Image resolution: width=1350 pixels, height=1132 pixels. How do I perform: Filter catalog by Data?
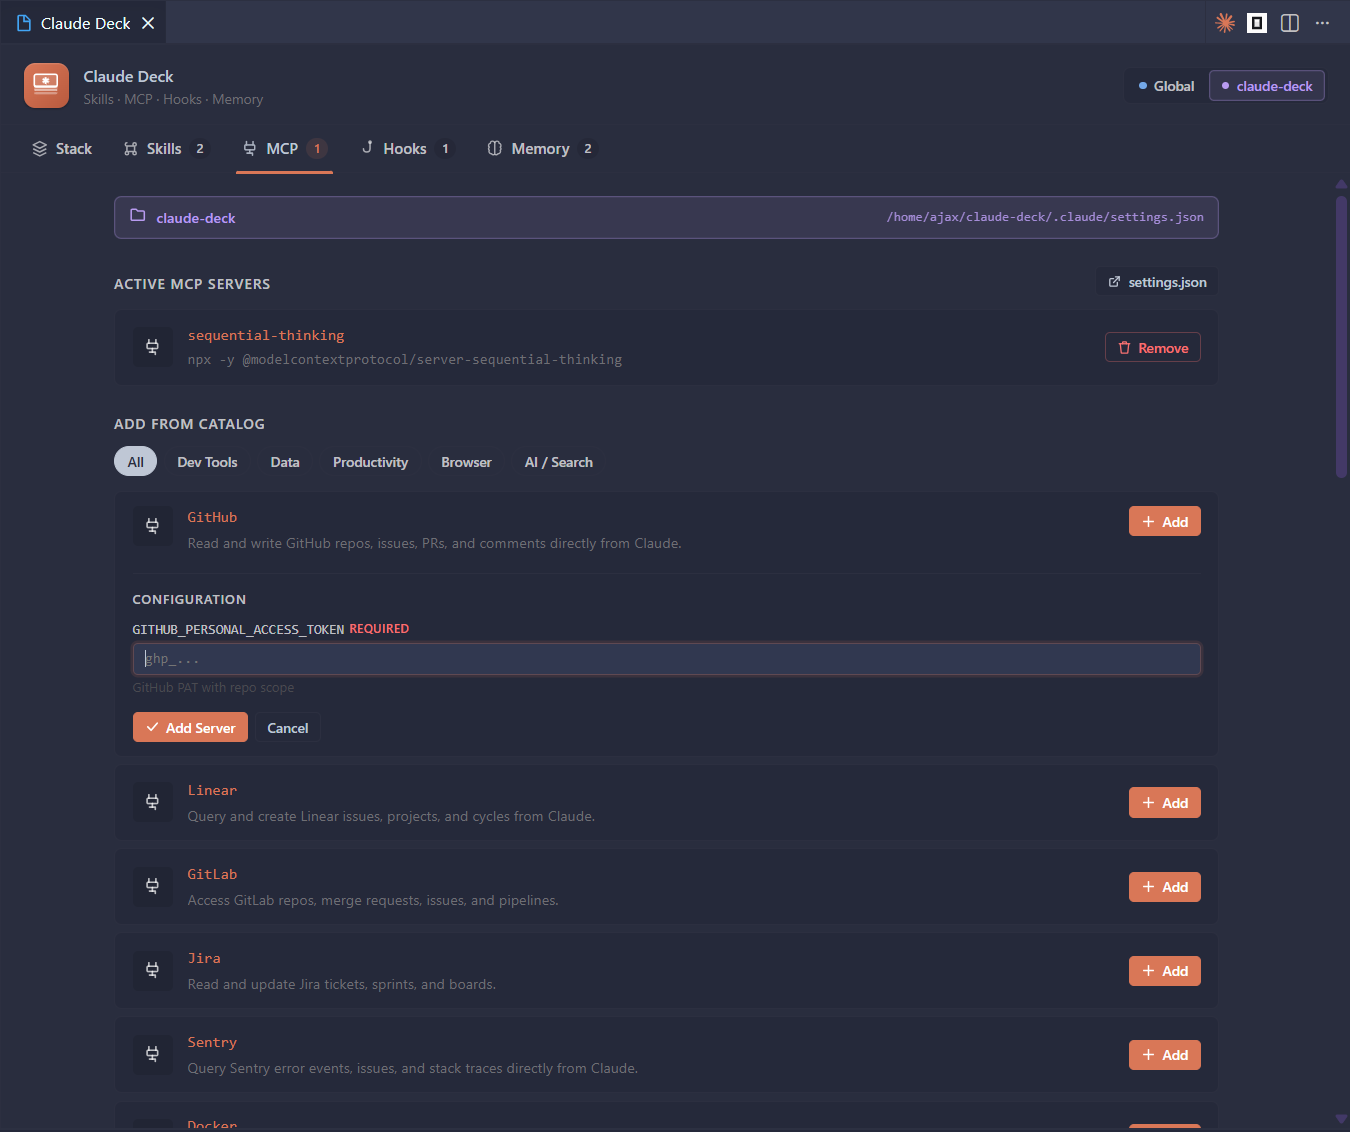(285, 462)
